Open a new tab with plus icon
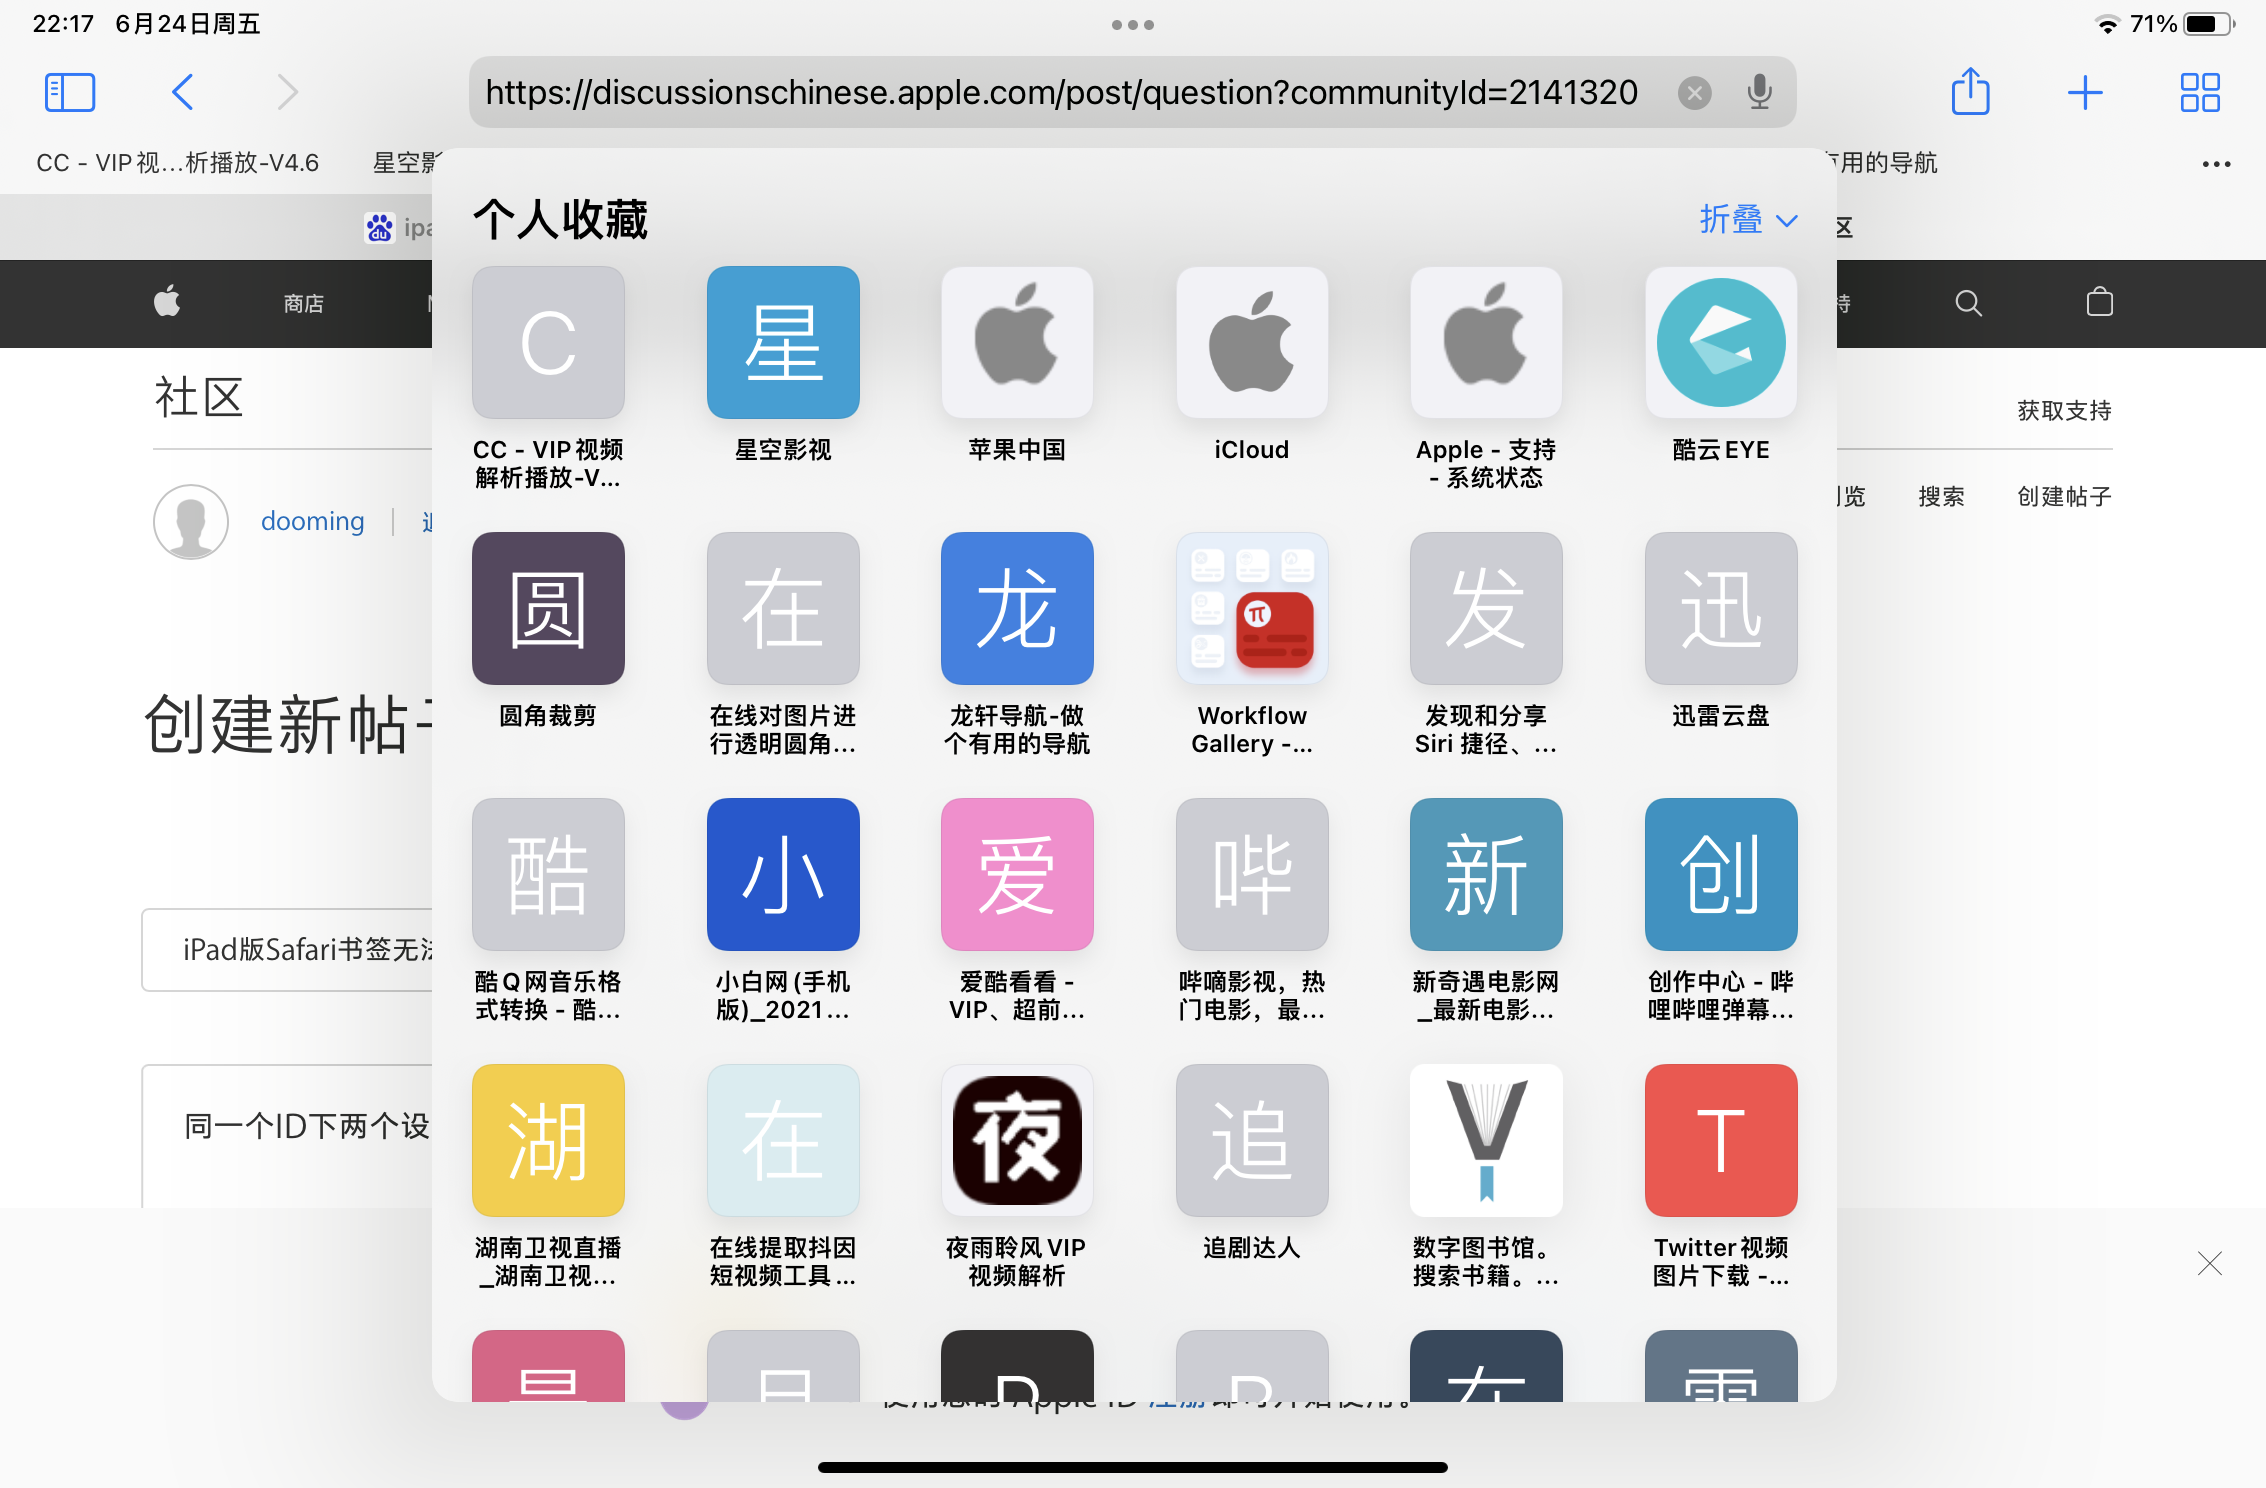The image size is (2266, 1488). [x=2085, y=92]
